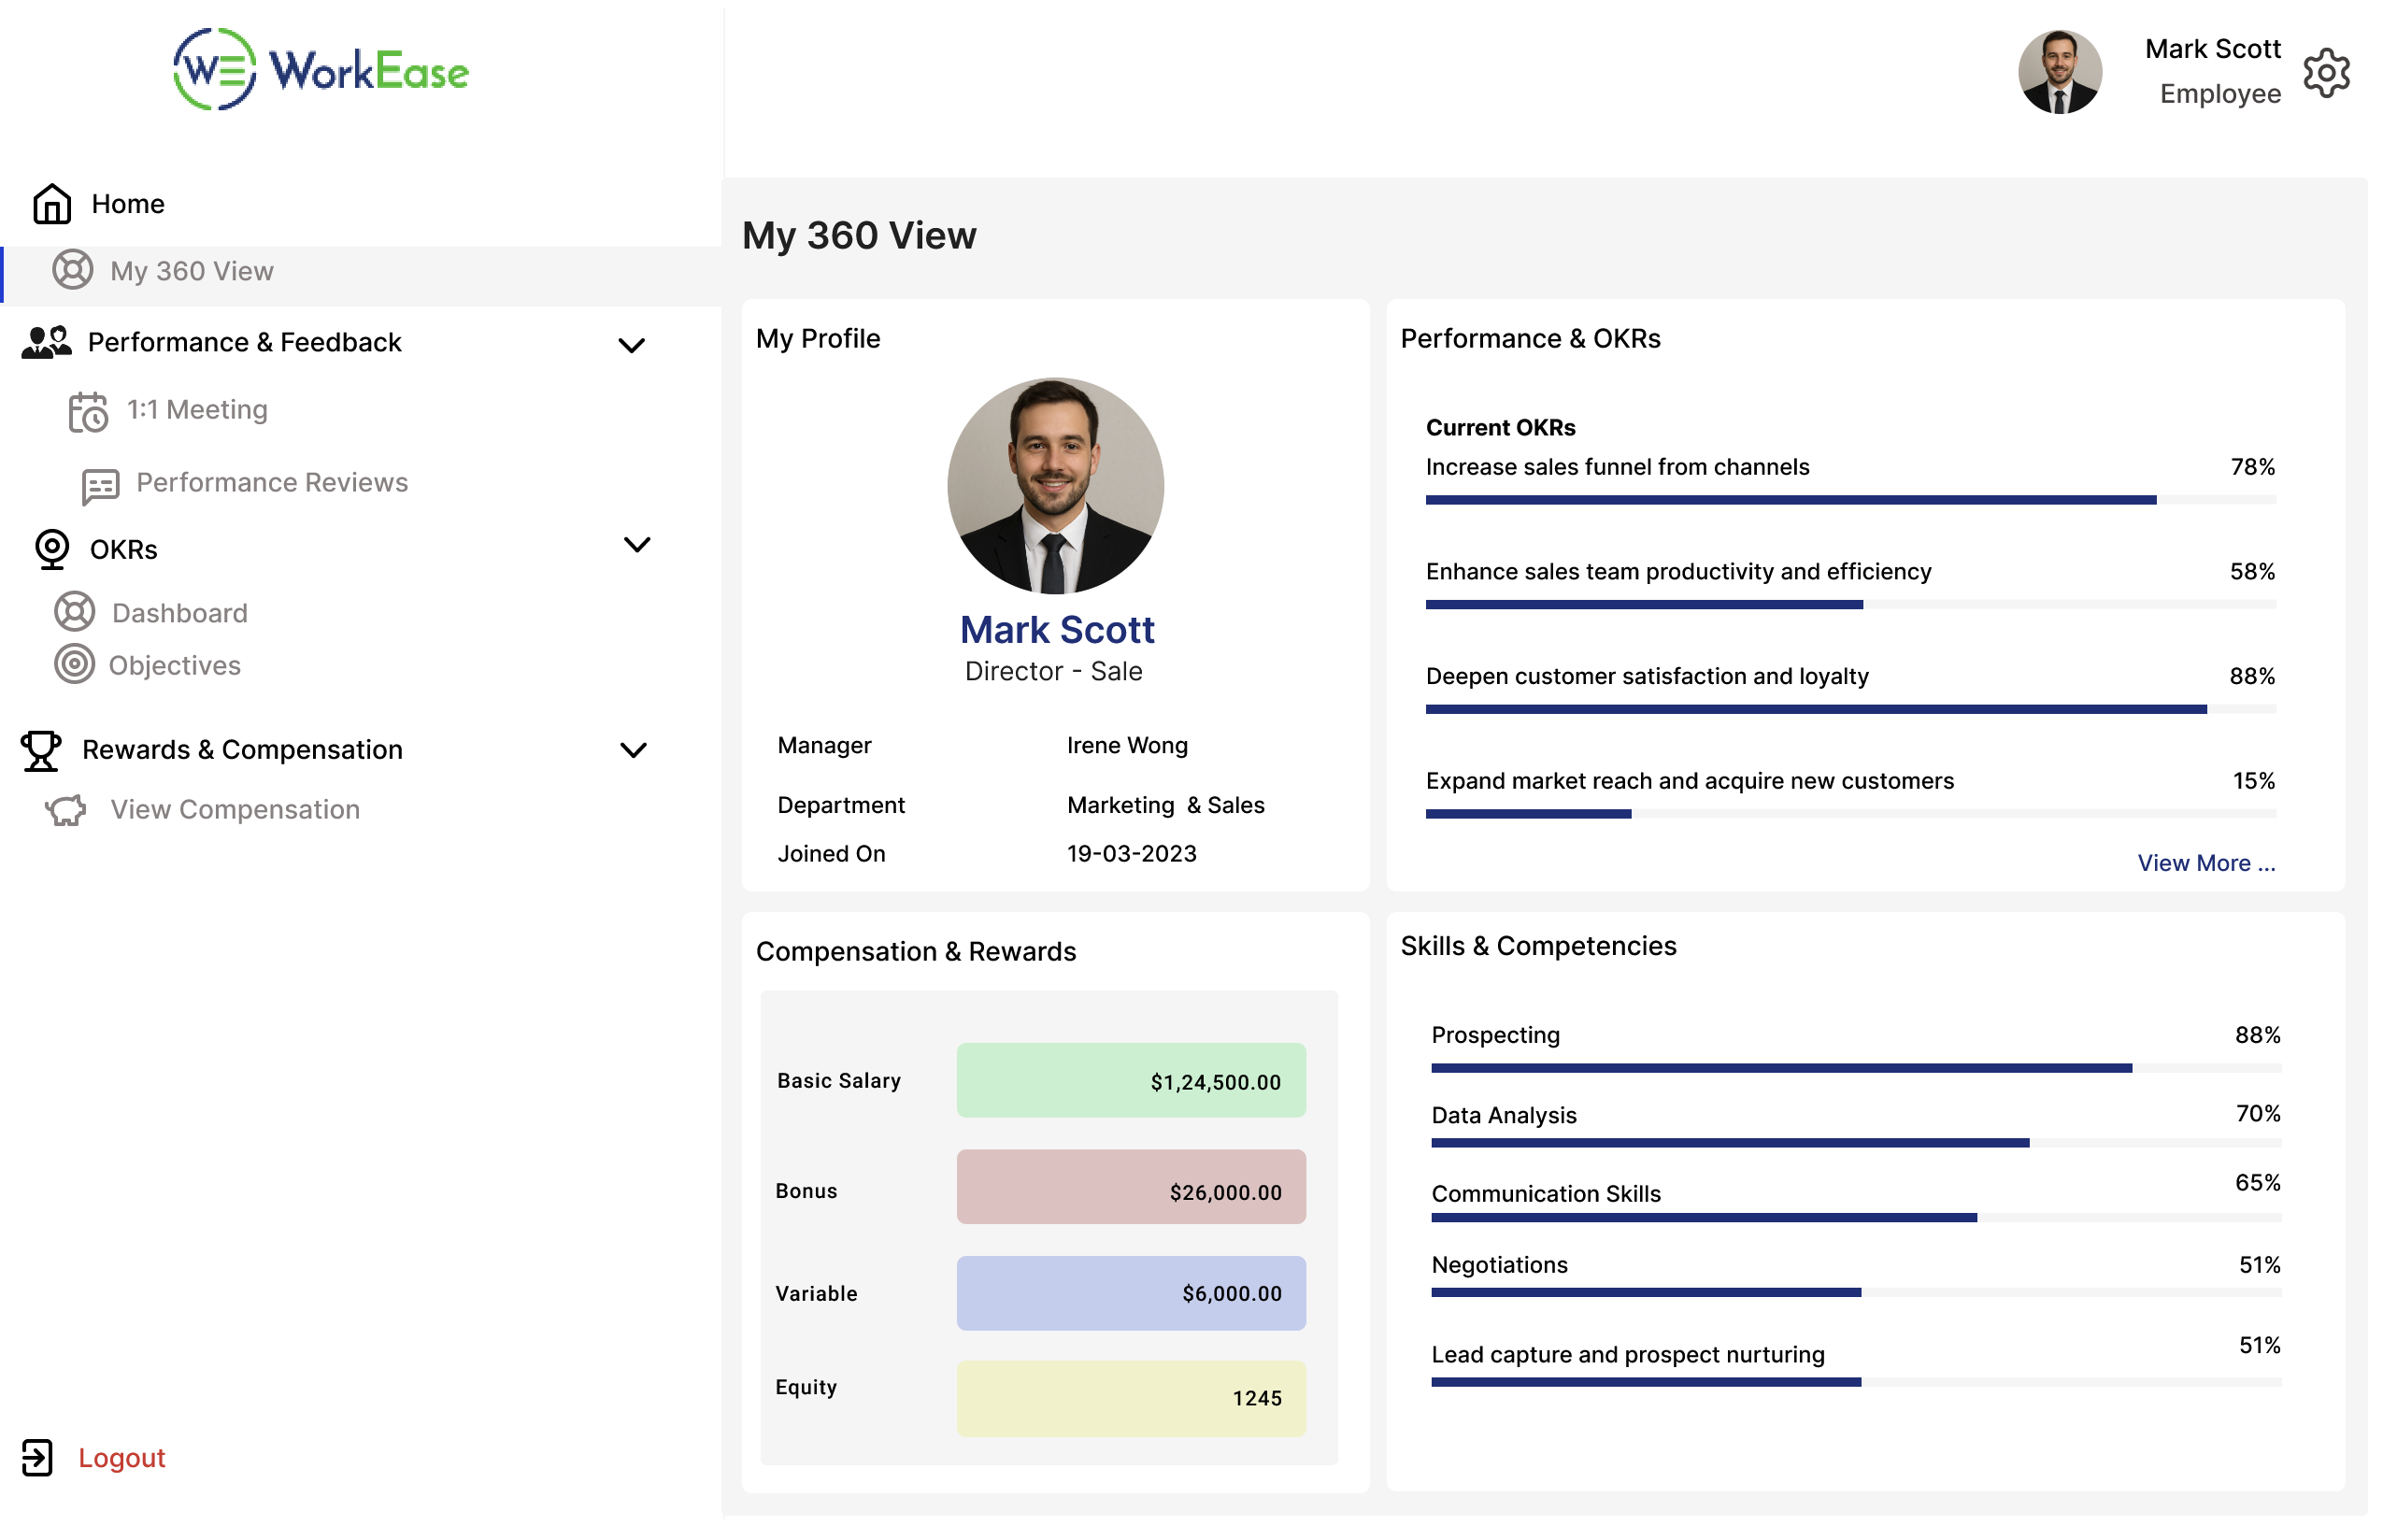Click the red Logout link
The height and width of the screenshot is (1540, 2383).
tap(121, 1458)
